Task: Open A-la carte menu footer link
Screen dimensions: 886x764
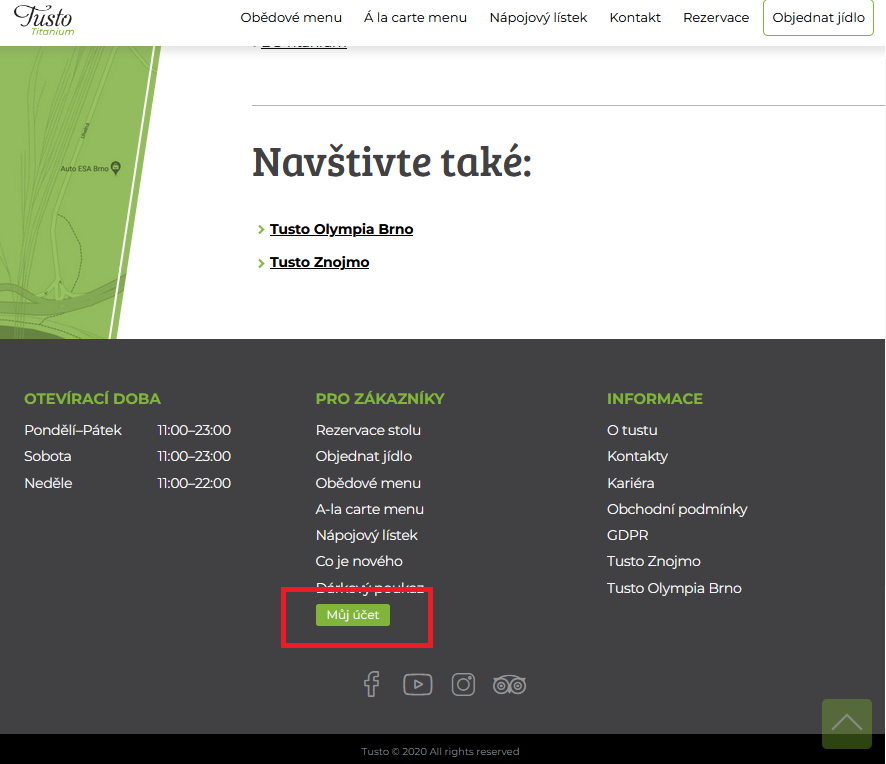Action: tap(370, 509)
